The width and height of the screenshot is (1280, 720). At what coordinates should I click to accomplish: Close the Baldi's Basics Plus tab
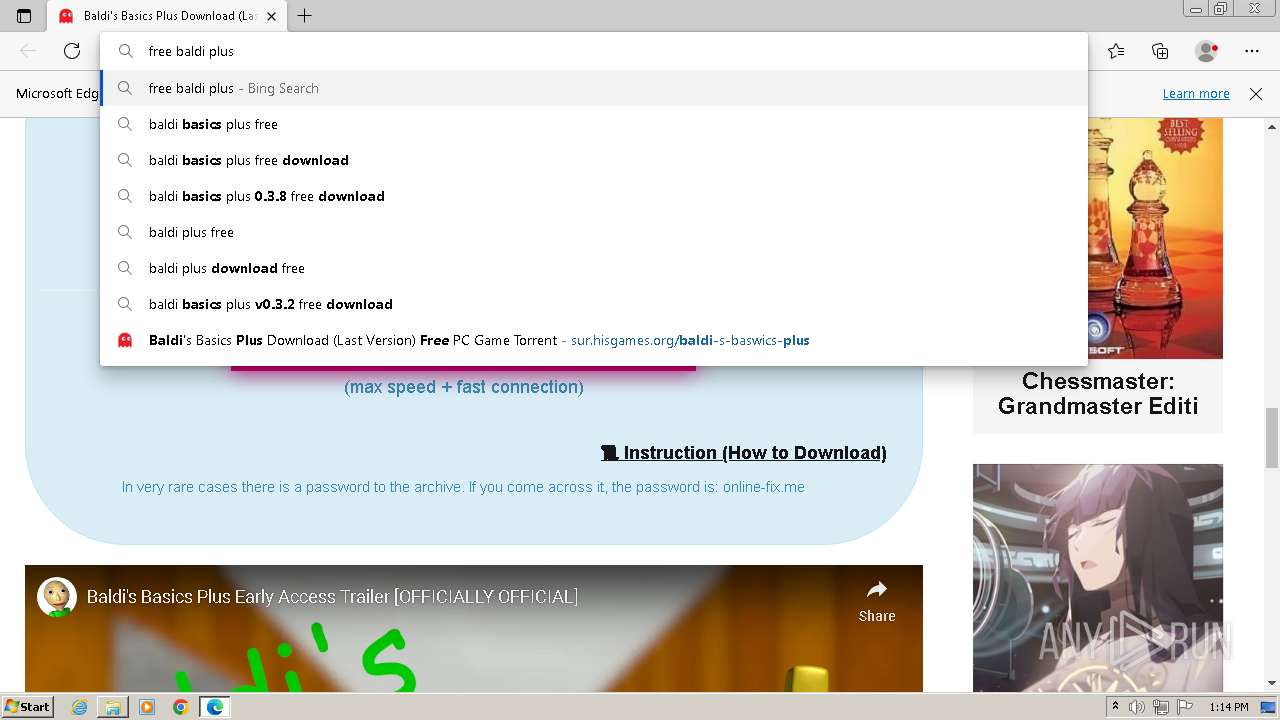tap(271, 16)
